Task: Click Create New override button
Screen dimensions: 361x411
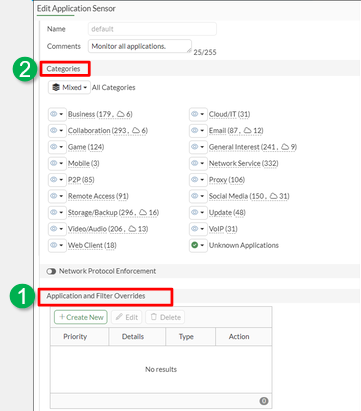Action: (x=81, y=317)
